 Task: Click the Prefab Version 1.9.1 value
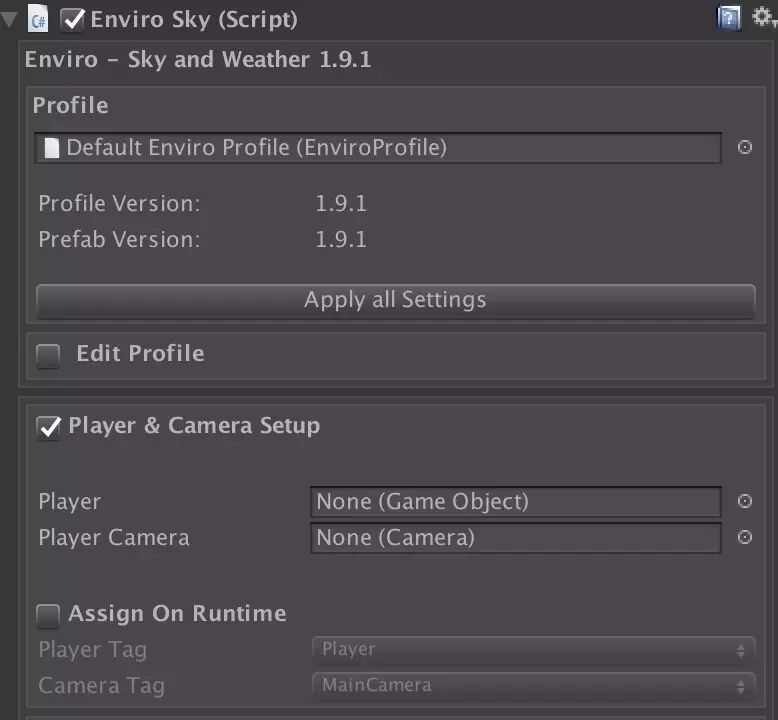coord(341,240)
